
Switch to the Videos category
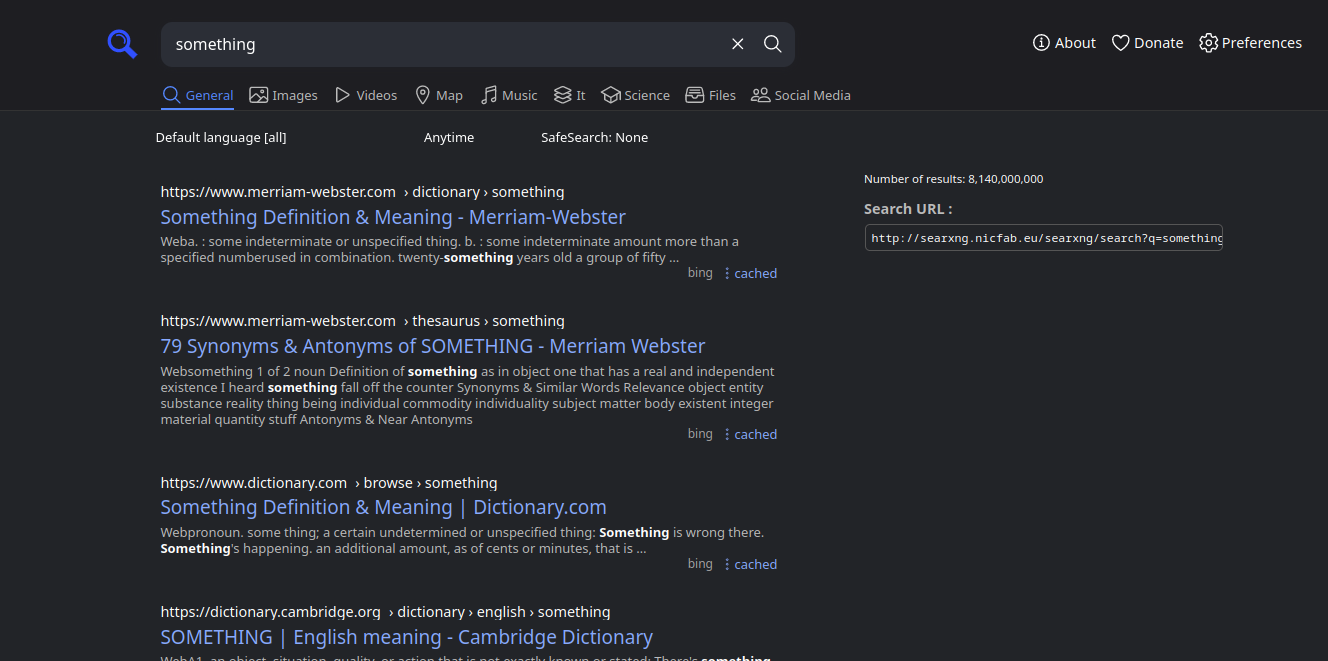pyautogui.click(x=366, y=95)
